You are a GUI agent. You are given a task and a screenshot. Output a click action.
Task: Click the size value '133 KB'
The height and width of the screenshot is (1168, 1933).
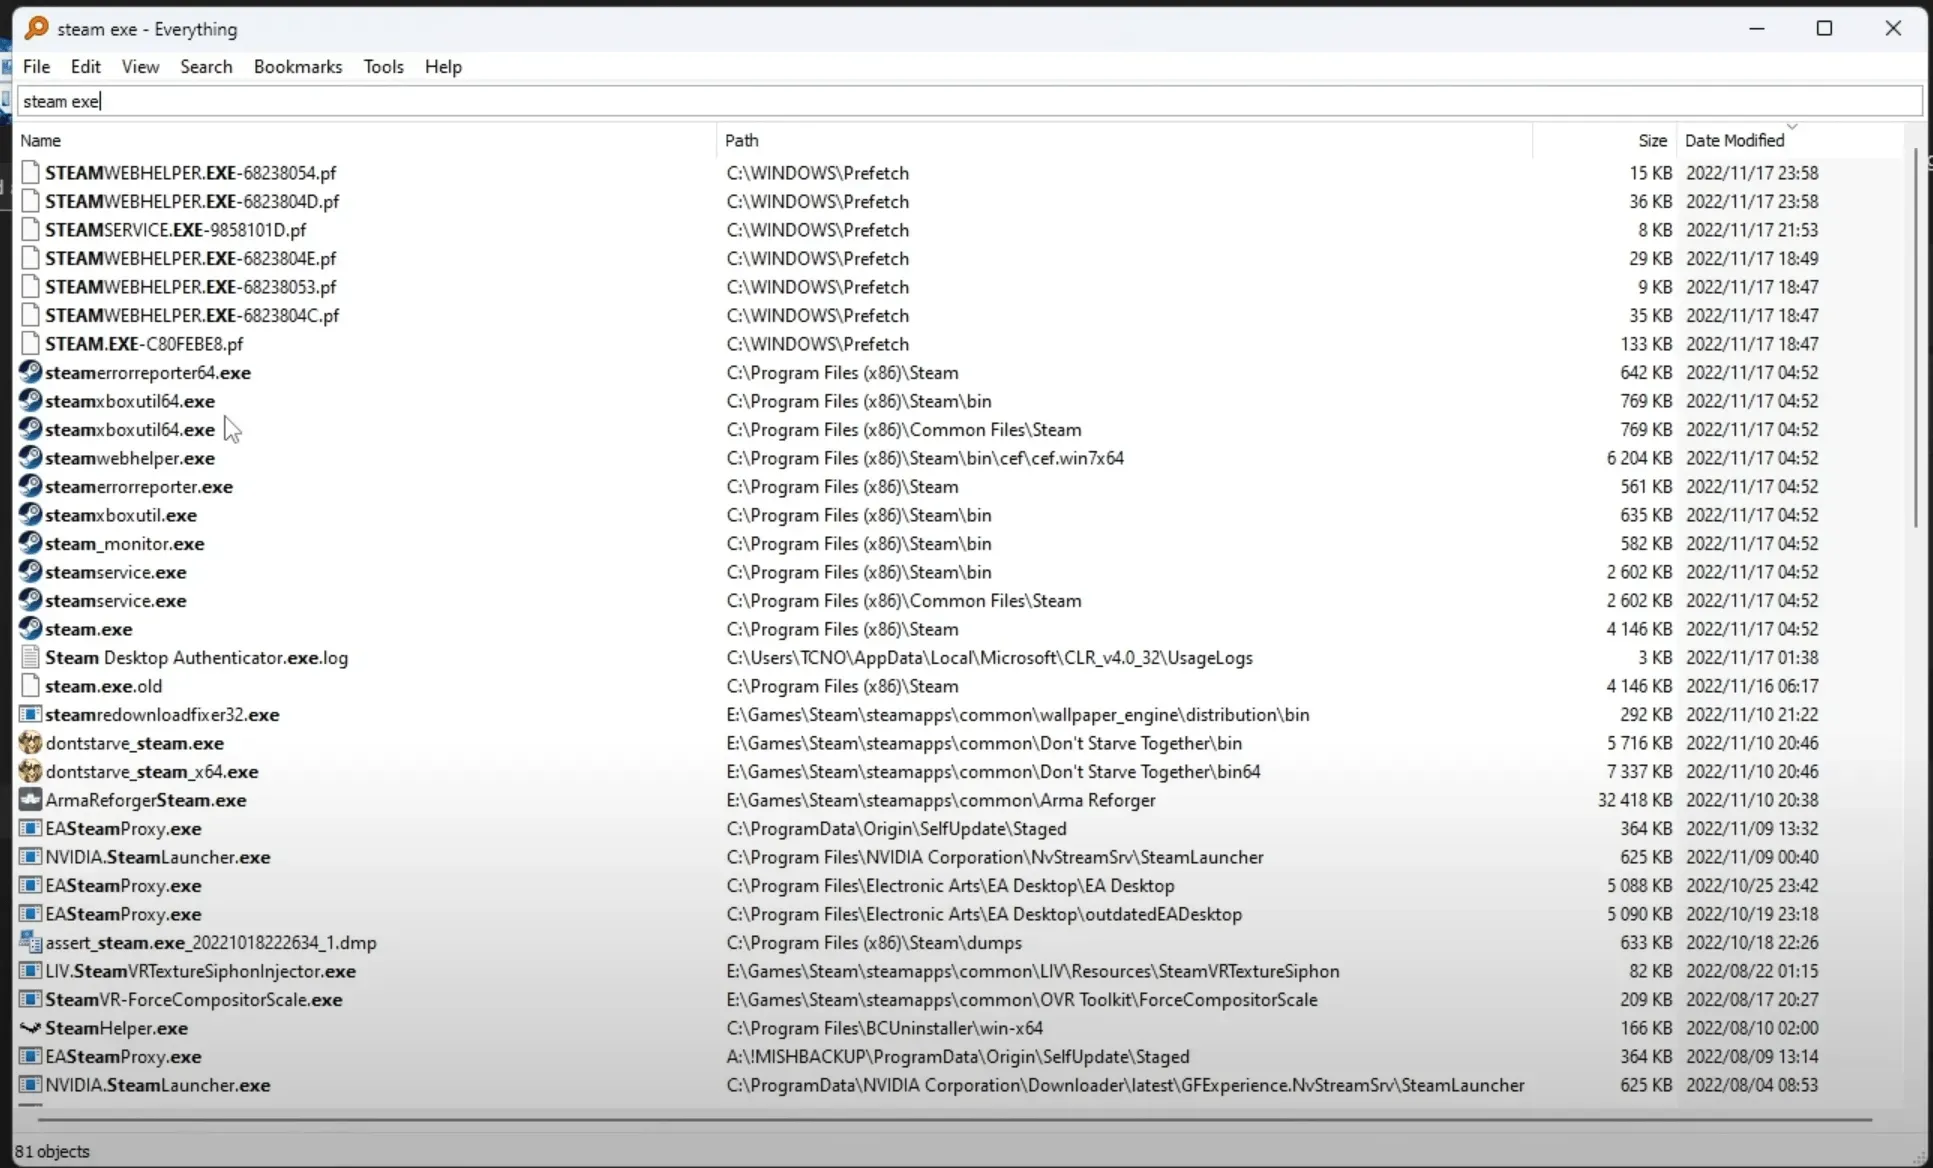[x=1646, y=344]
